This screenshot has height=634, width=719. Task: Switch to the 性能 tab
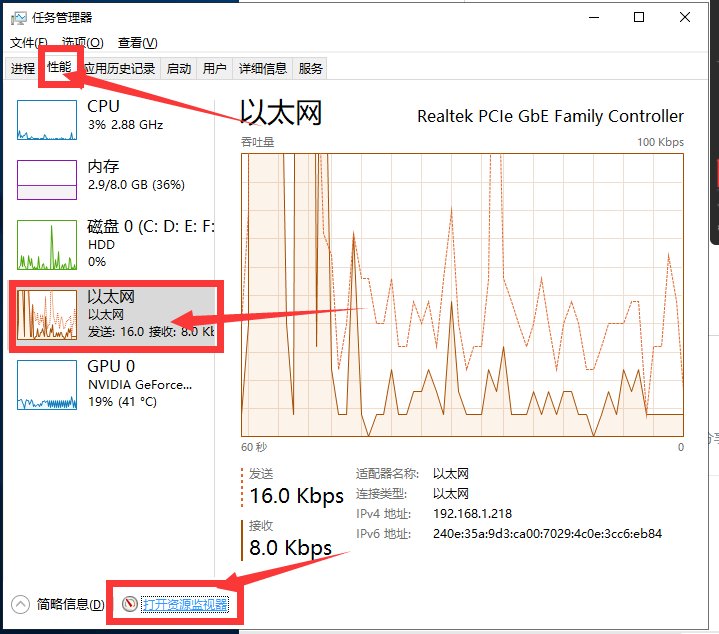coord(60,67)
